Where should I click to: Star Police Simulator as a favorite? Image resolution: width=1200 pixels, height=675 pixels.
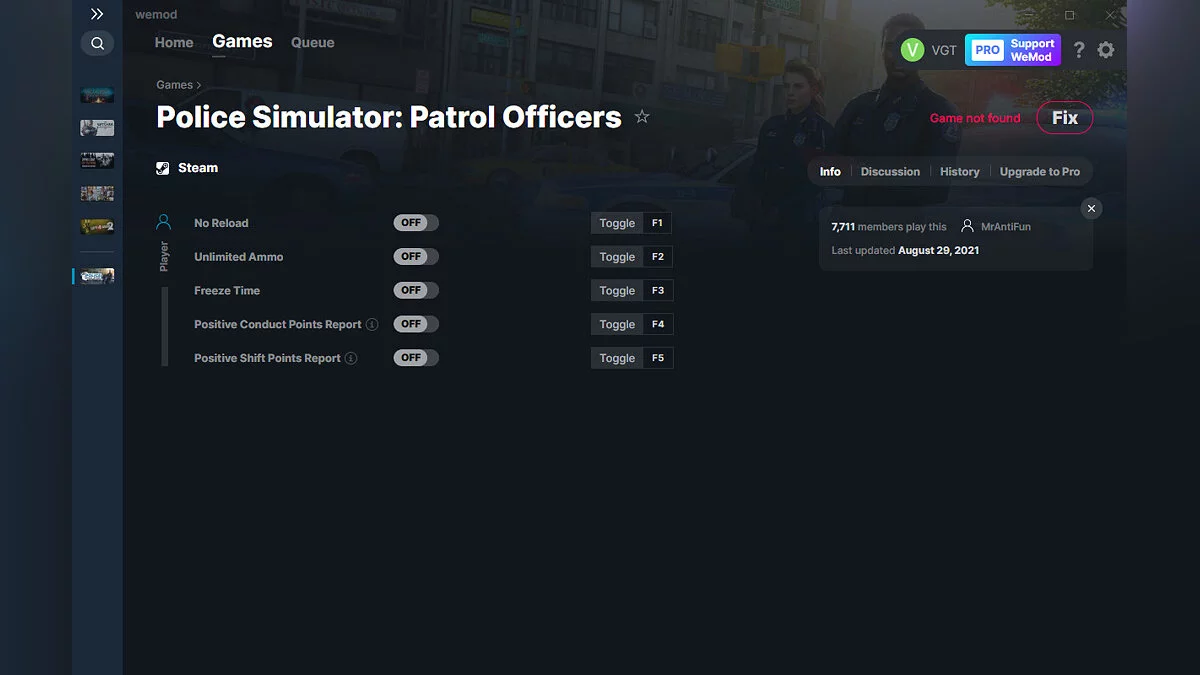(642, 116)
